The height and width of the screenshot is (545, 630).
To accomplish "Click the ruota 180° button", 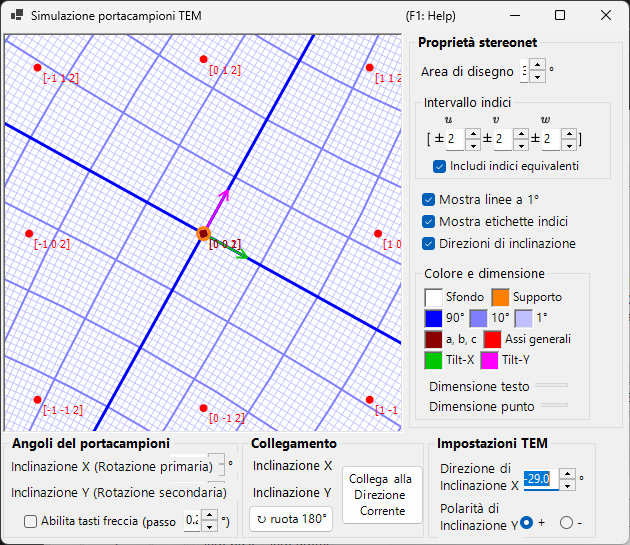I will click(291, 519).
